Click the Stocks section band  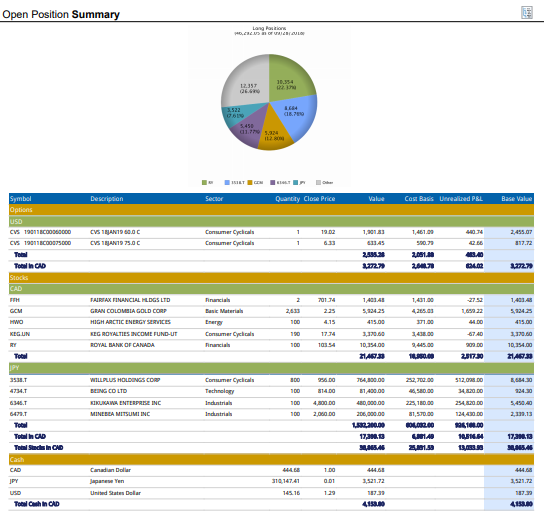271,278
